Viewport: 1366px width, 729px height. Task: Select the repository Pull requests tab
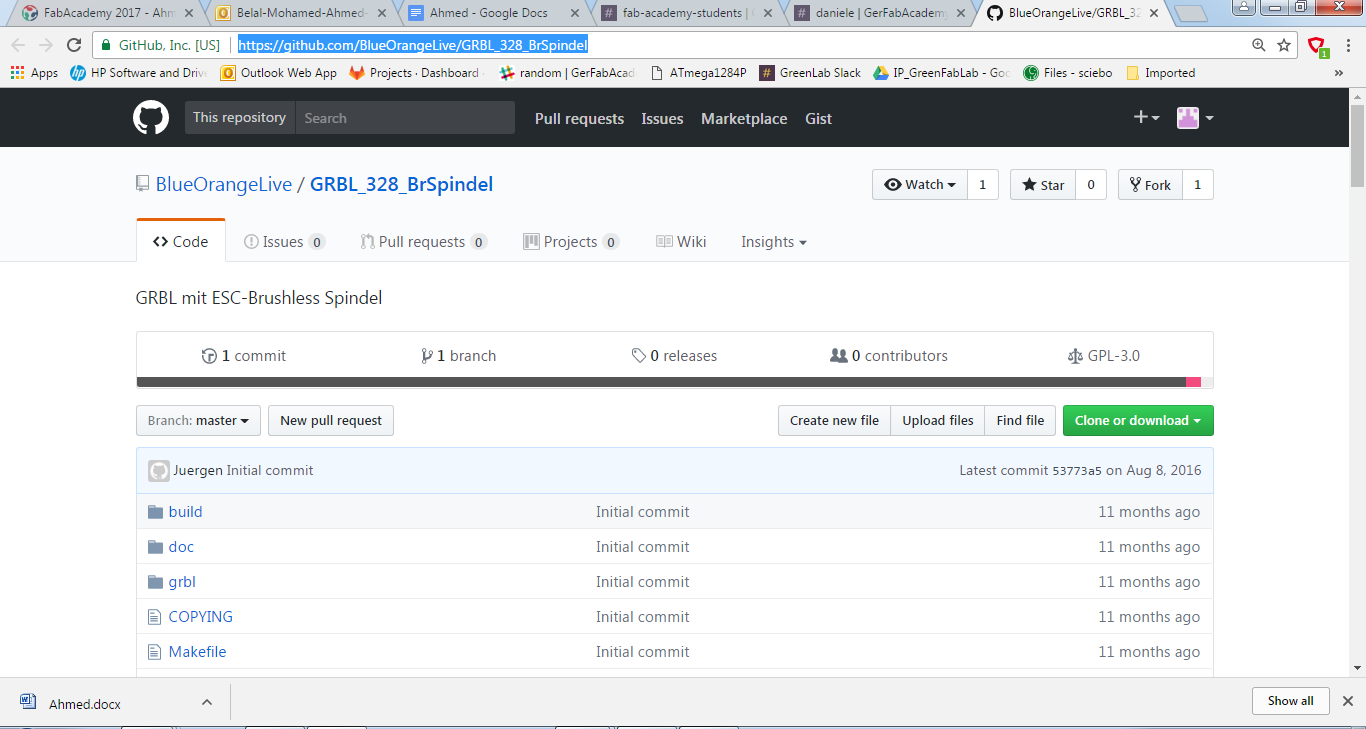(x=423, y=242)
